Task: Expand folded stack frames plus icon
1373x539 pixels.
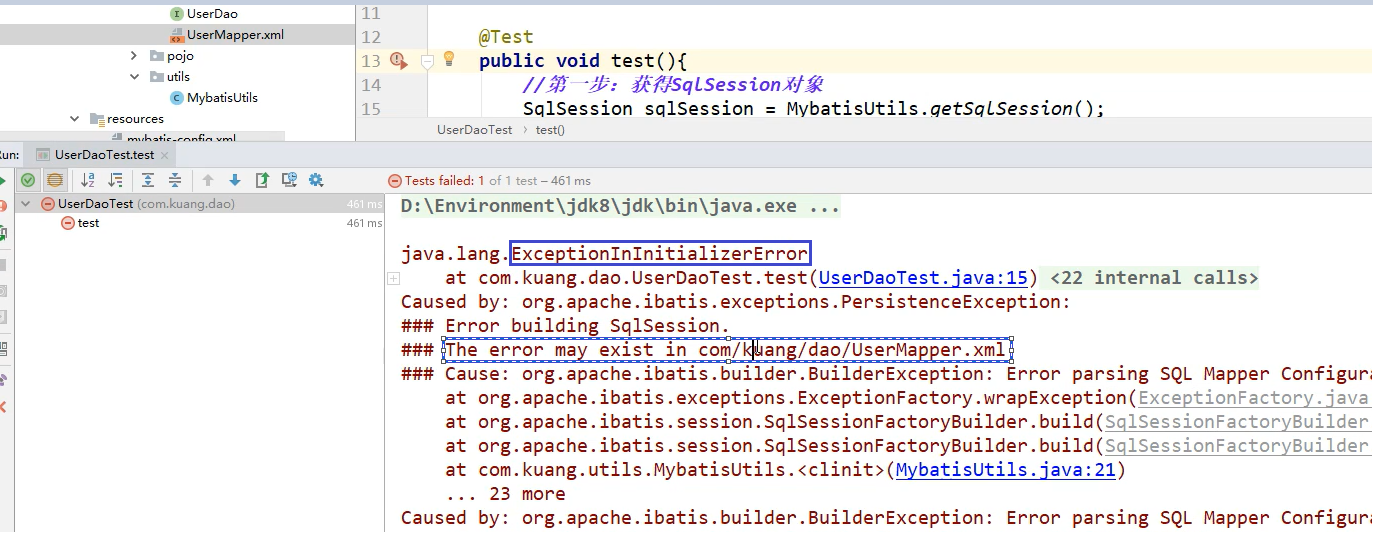Action: coord(393,279)
